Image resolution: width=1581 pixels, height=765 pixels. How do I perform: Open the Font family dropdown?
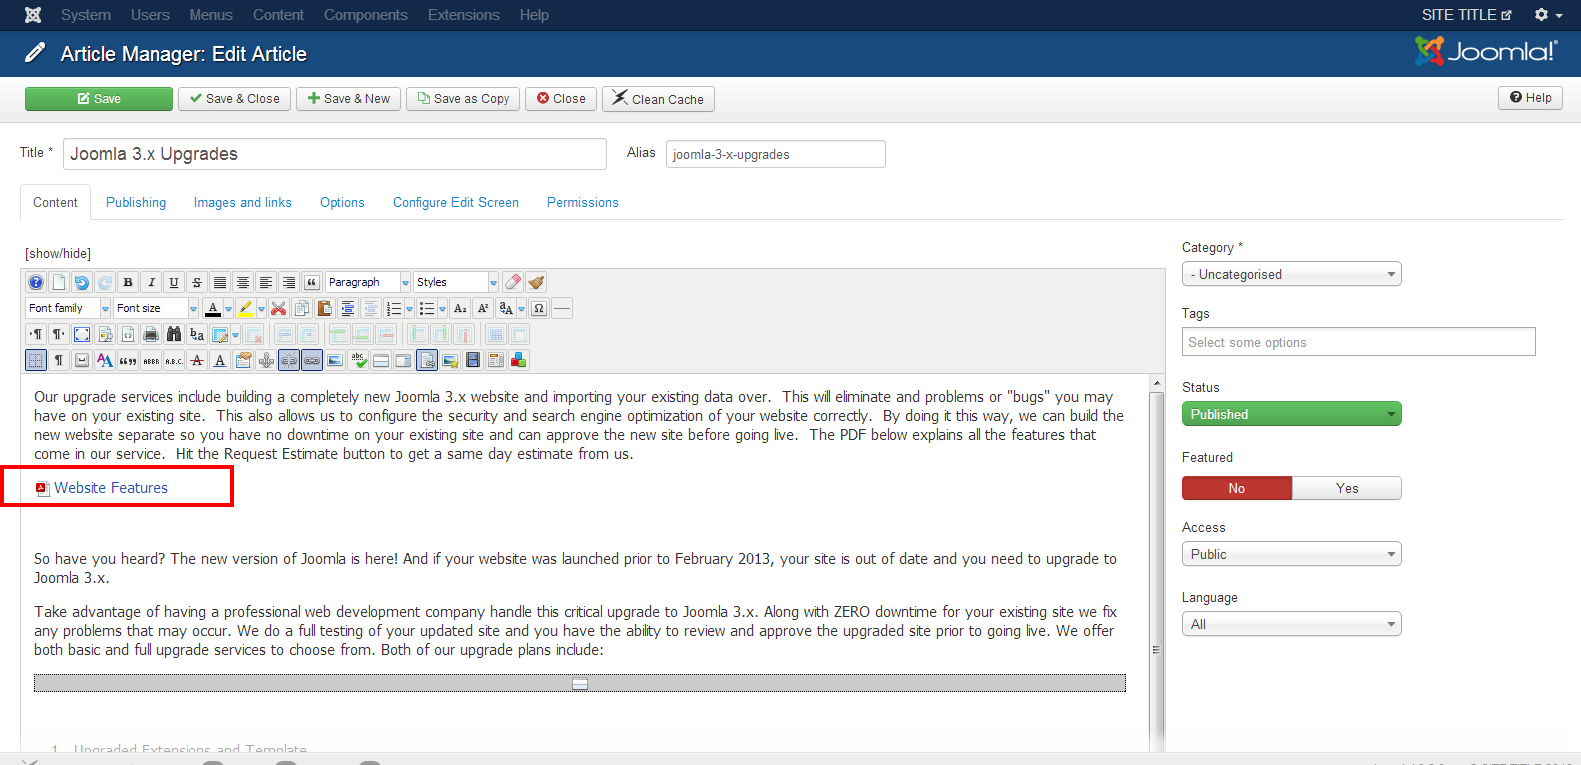point(68,308)
